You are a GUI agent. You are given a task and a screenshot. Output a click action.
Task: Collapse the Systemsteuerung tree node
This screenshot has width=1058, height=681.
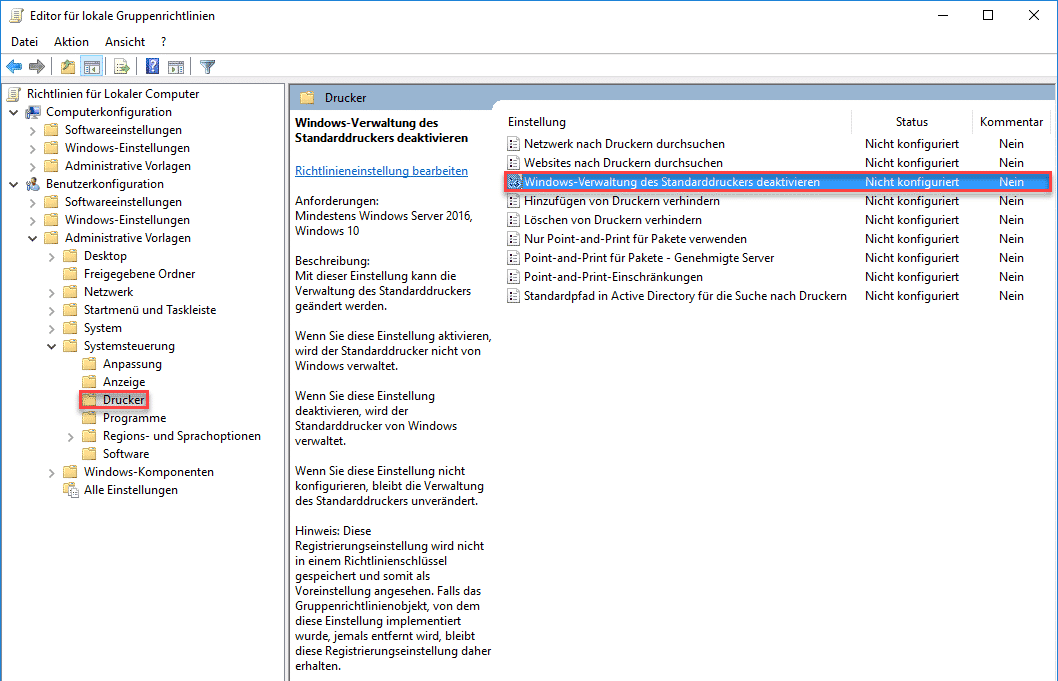(51, 346)
